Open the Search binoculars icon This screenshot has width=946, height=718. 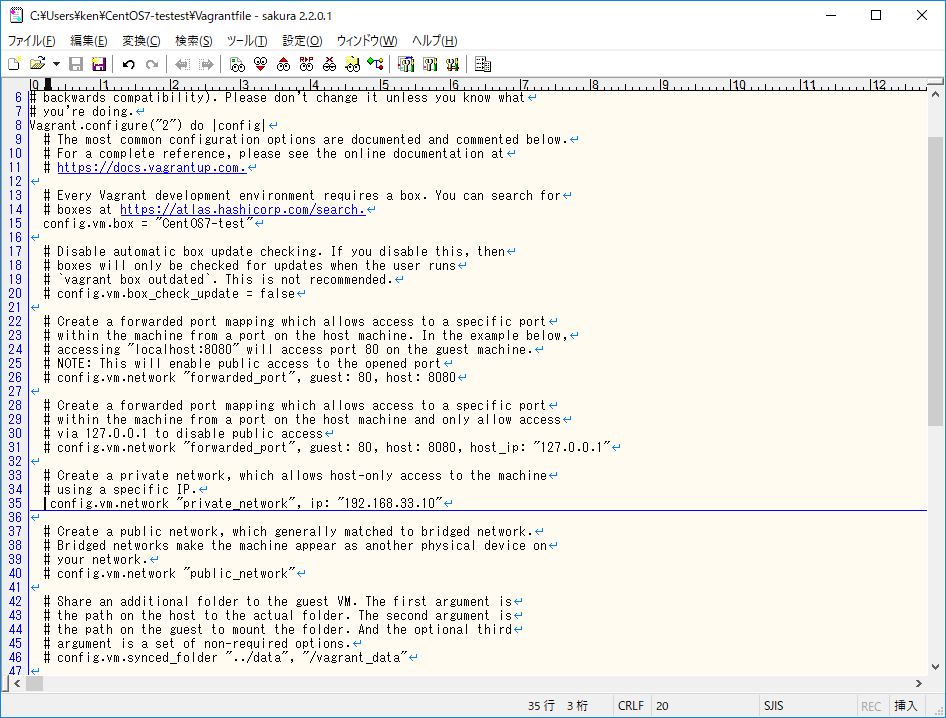tap(237, 64)
